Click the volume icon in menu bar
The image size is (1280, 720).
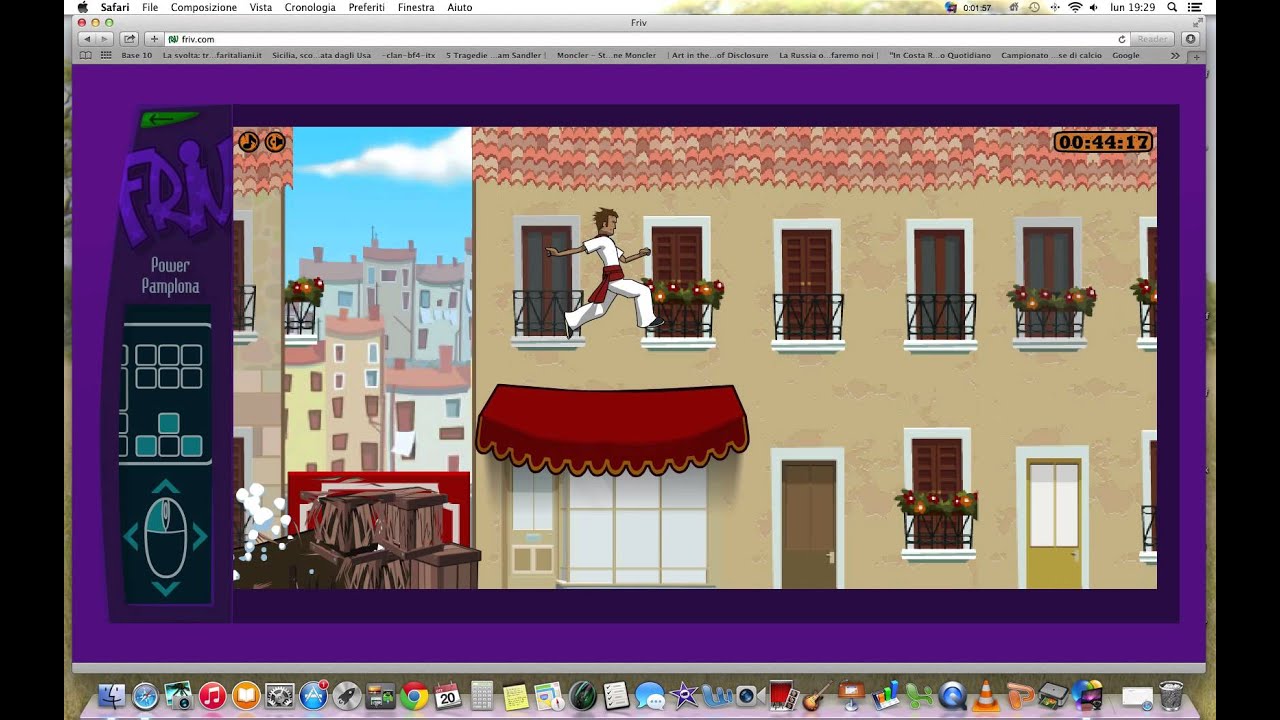point(1094,7)
